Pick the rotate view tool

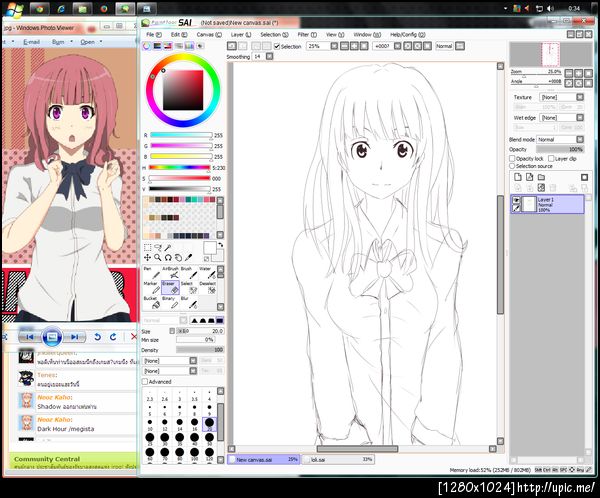pyautogui.click(x=168, y=258)
